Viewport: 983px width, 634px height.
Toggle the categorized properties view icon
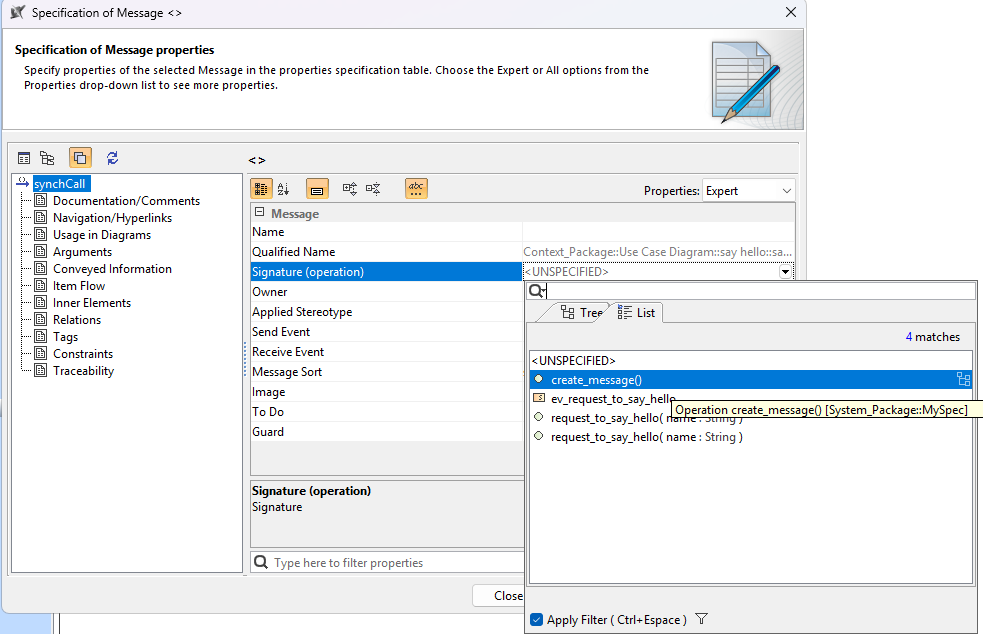click(261, 188)
